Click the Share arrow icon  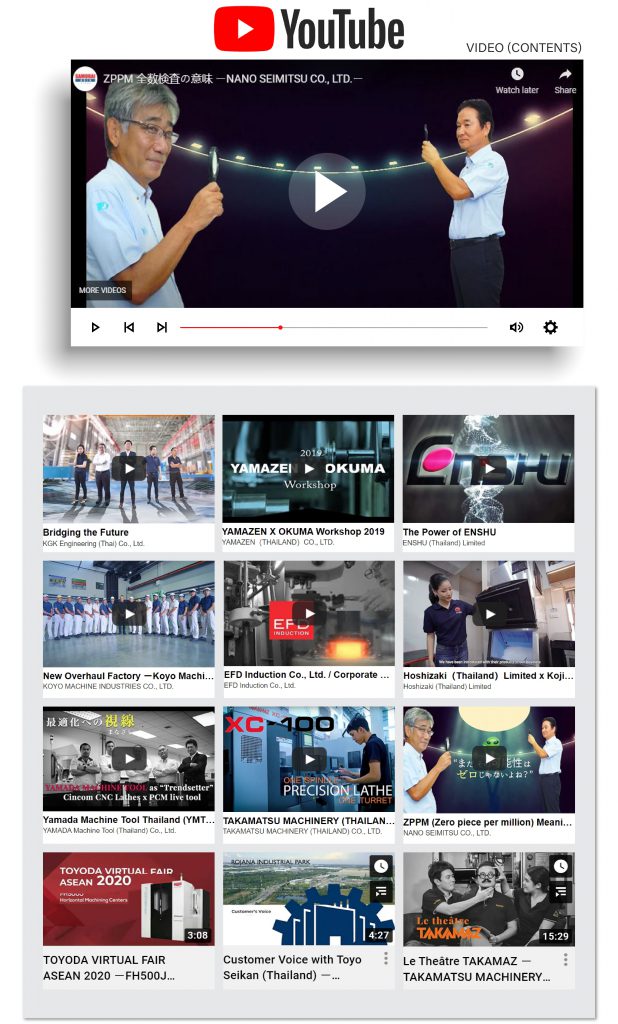[x=565, y=74]
